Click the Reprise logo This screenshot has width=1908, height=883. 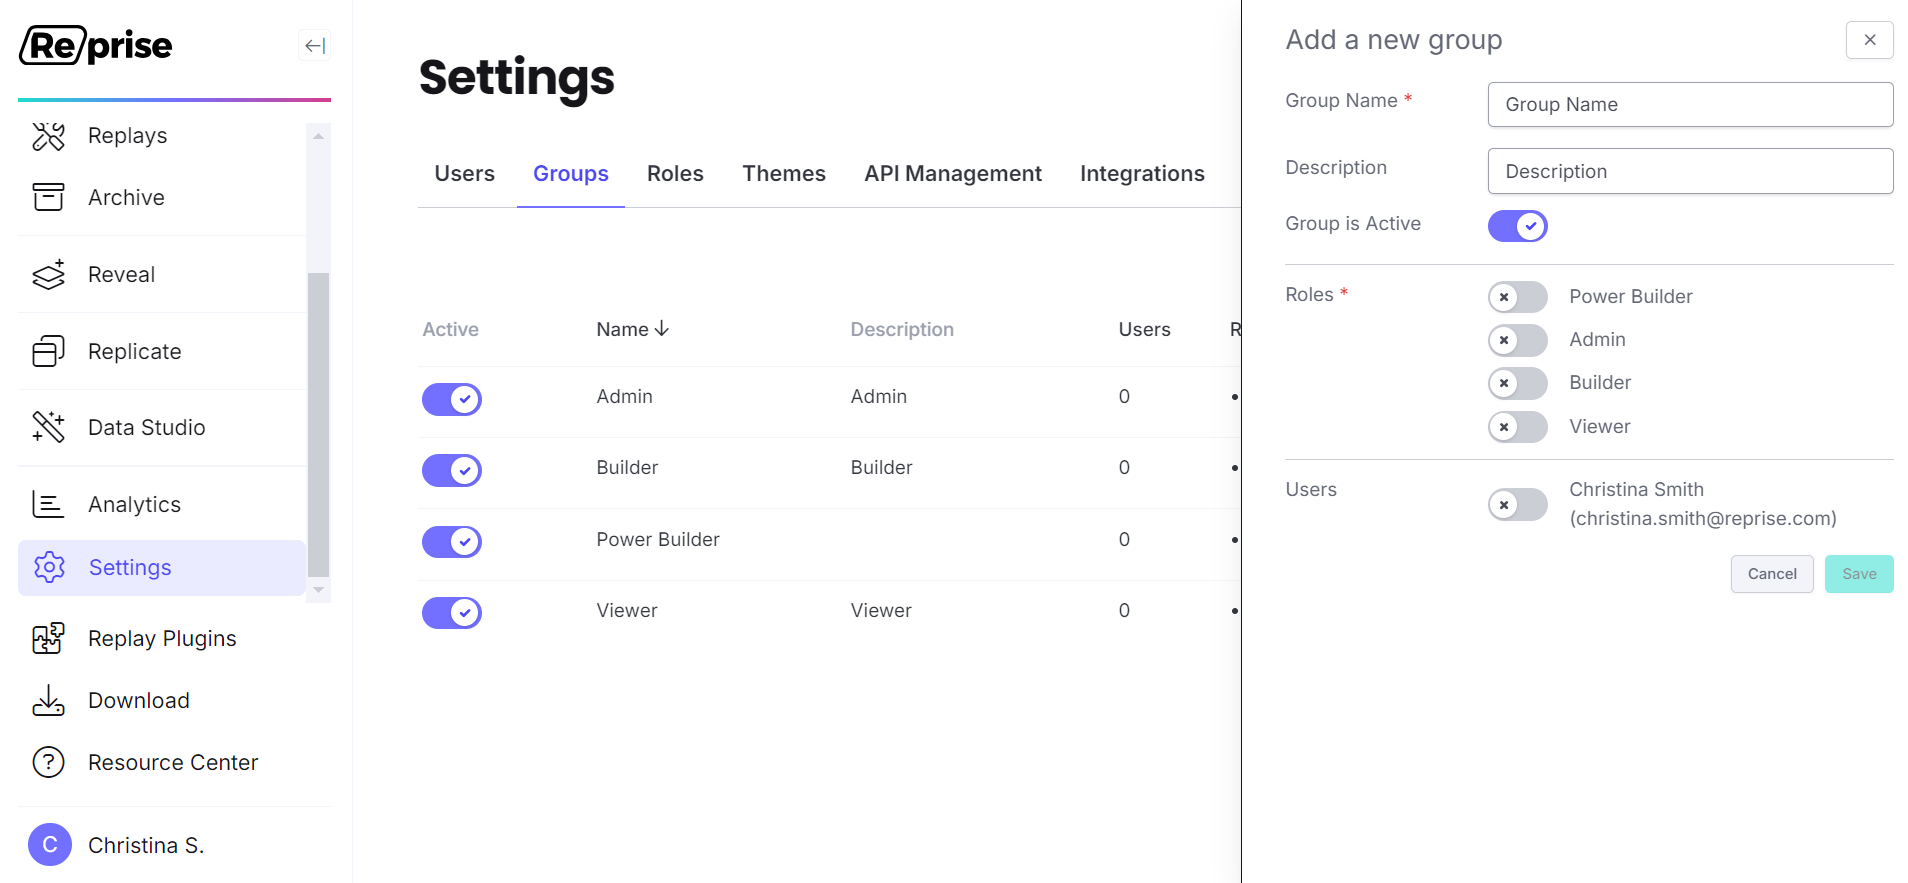tap(96, 45)
